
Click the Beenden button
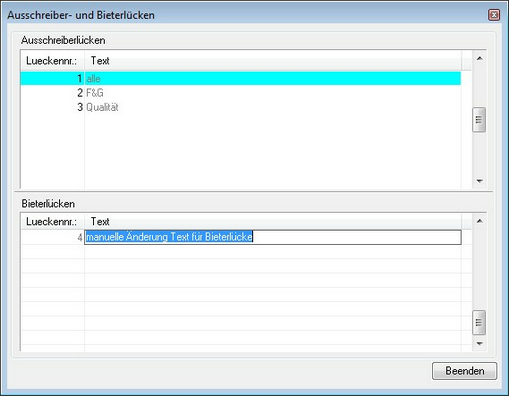coord(464,371)
